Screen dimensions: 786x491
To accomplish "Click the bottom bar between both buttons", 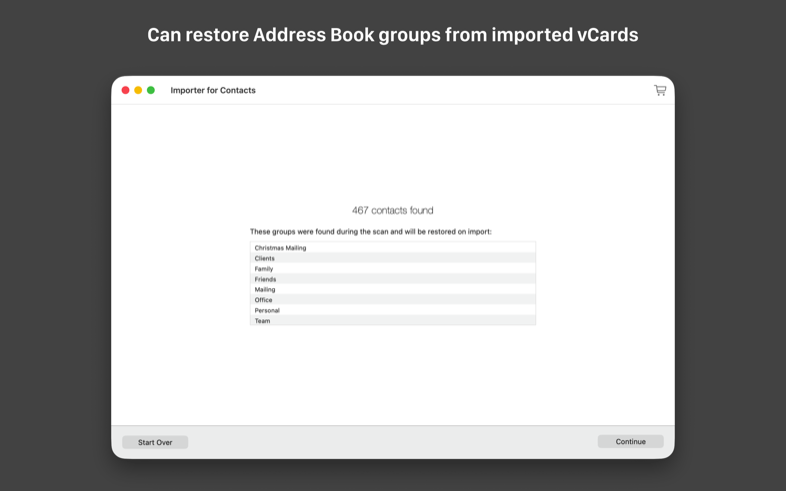I will tap(392, 442).
